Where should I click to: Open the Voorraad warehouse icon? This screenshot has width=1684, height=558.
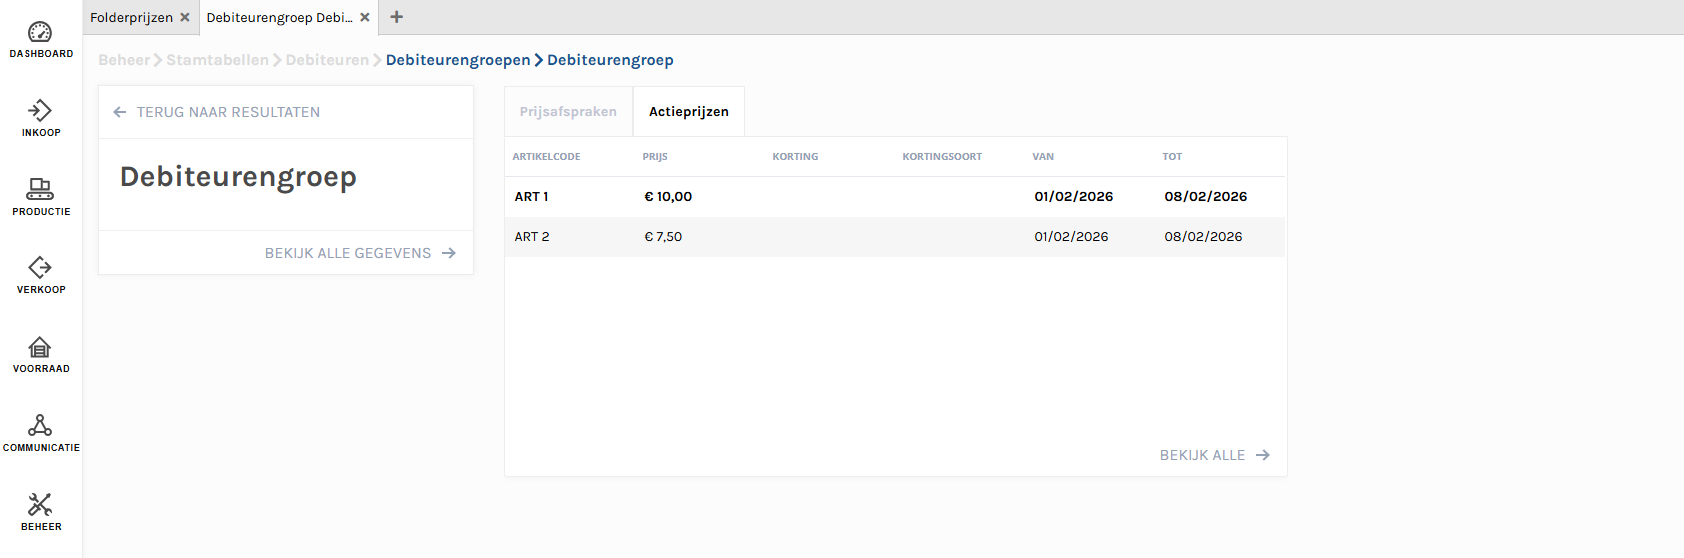point(40,347)
